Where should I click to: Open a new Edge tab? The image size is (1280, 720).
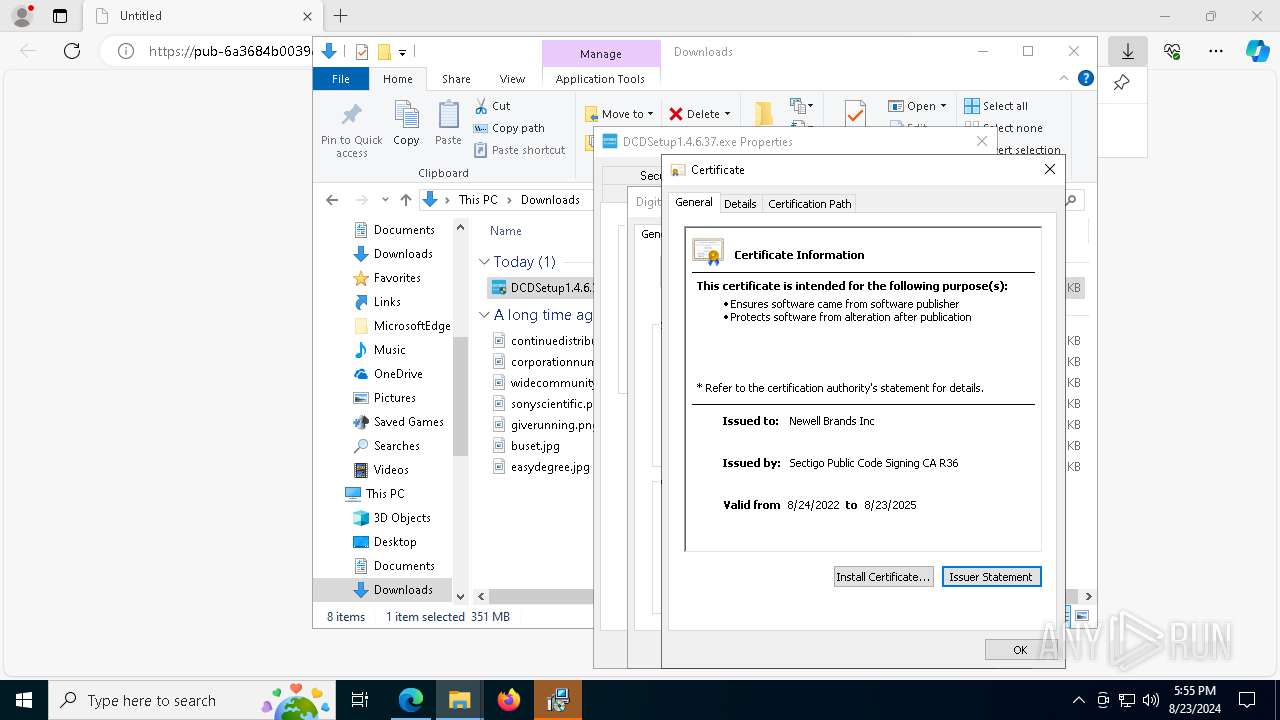point(341,16)
